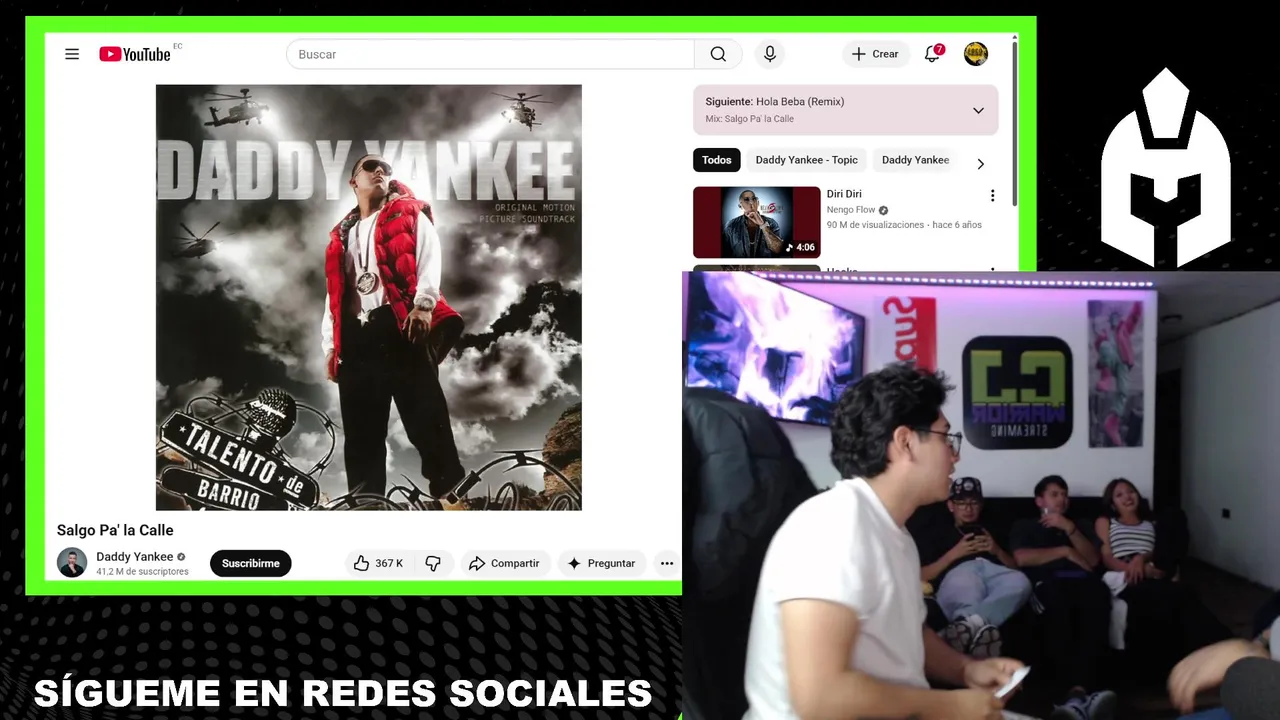This screenshot has width=1280, height=720.
Task: Like the video with 367 K
Action: (378, 563)
